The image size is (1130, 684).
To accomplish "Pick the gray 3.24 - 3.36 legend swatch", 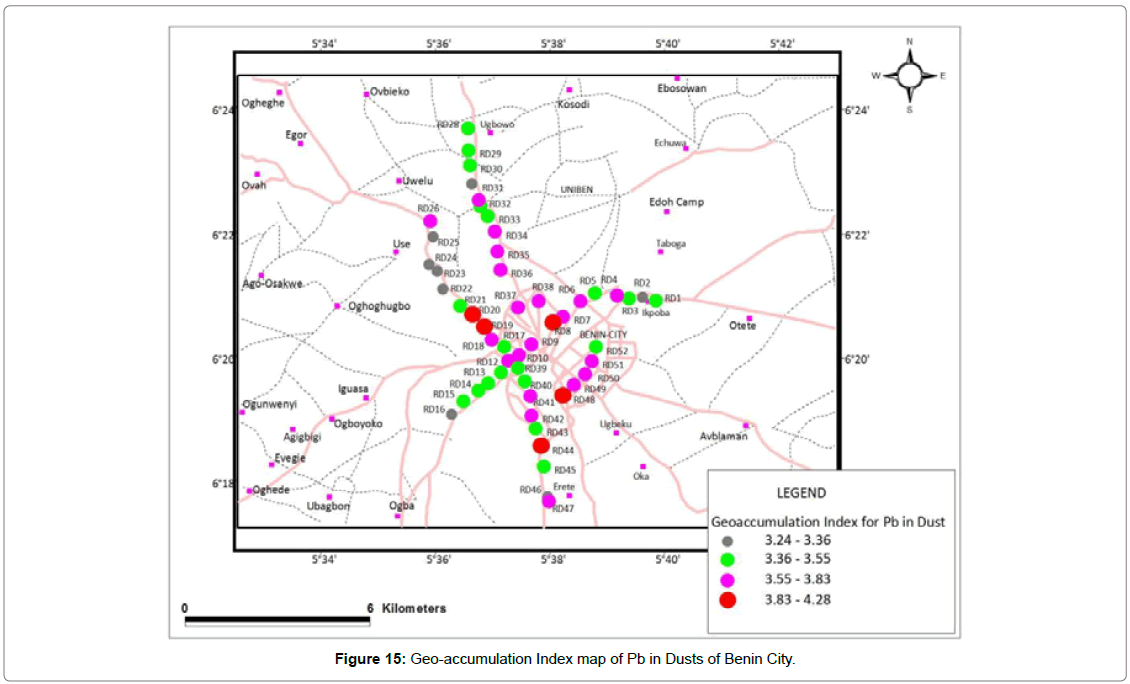I will click(x=727, y=540).
